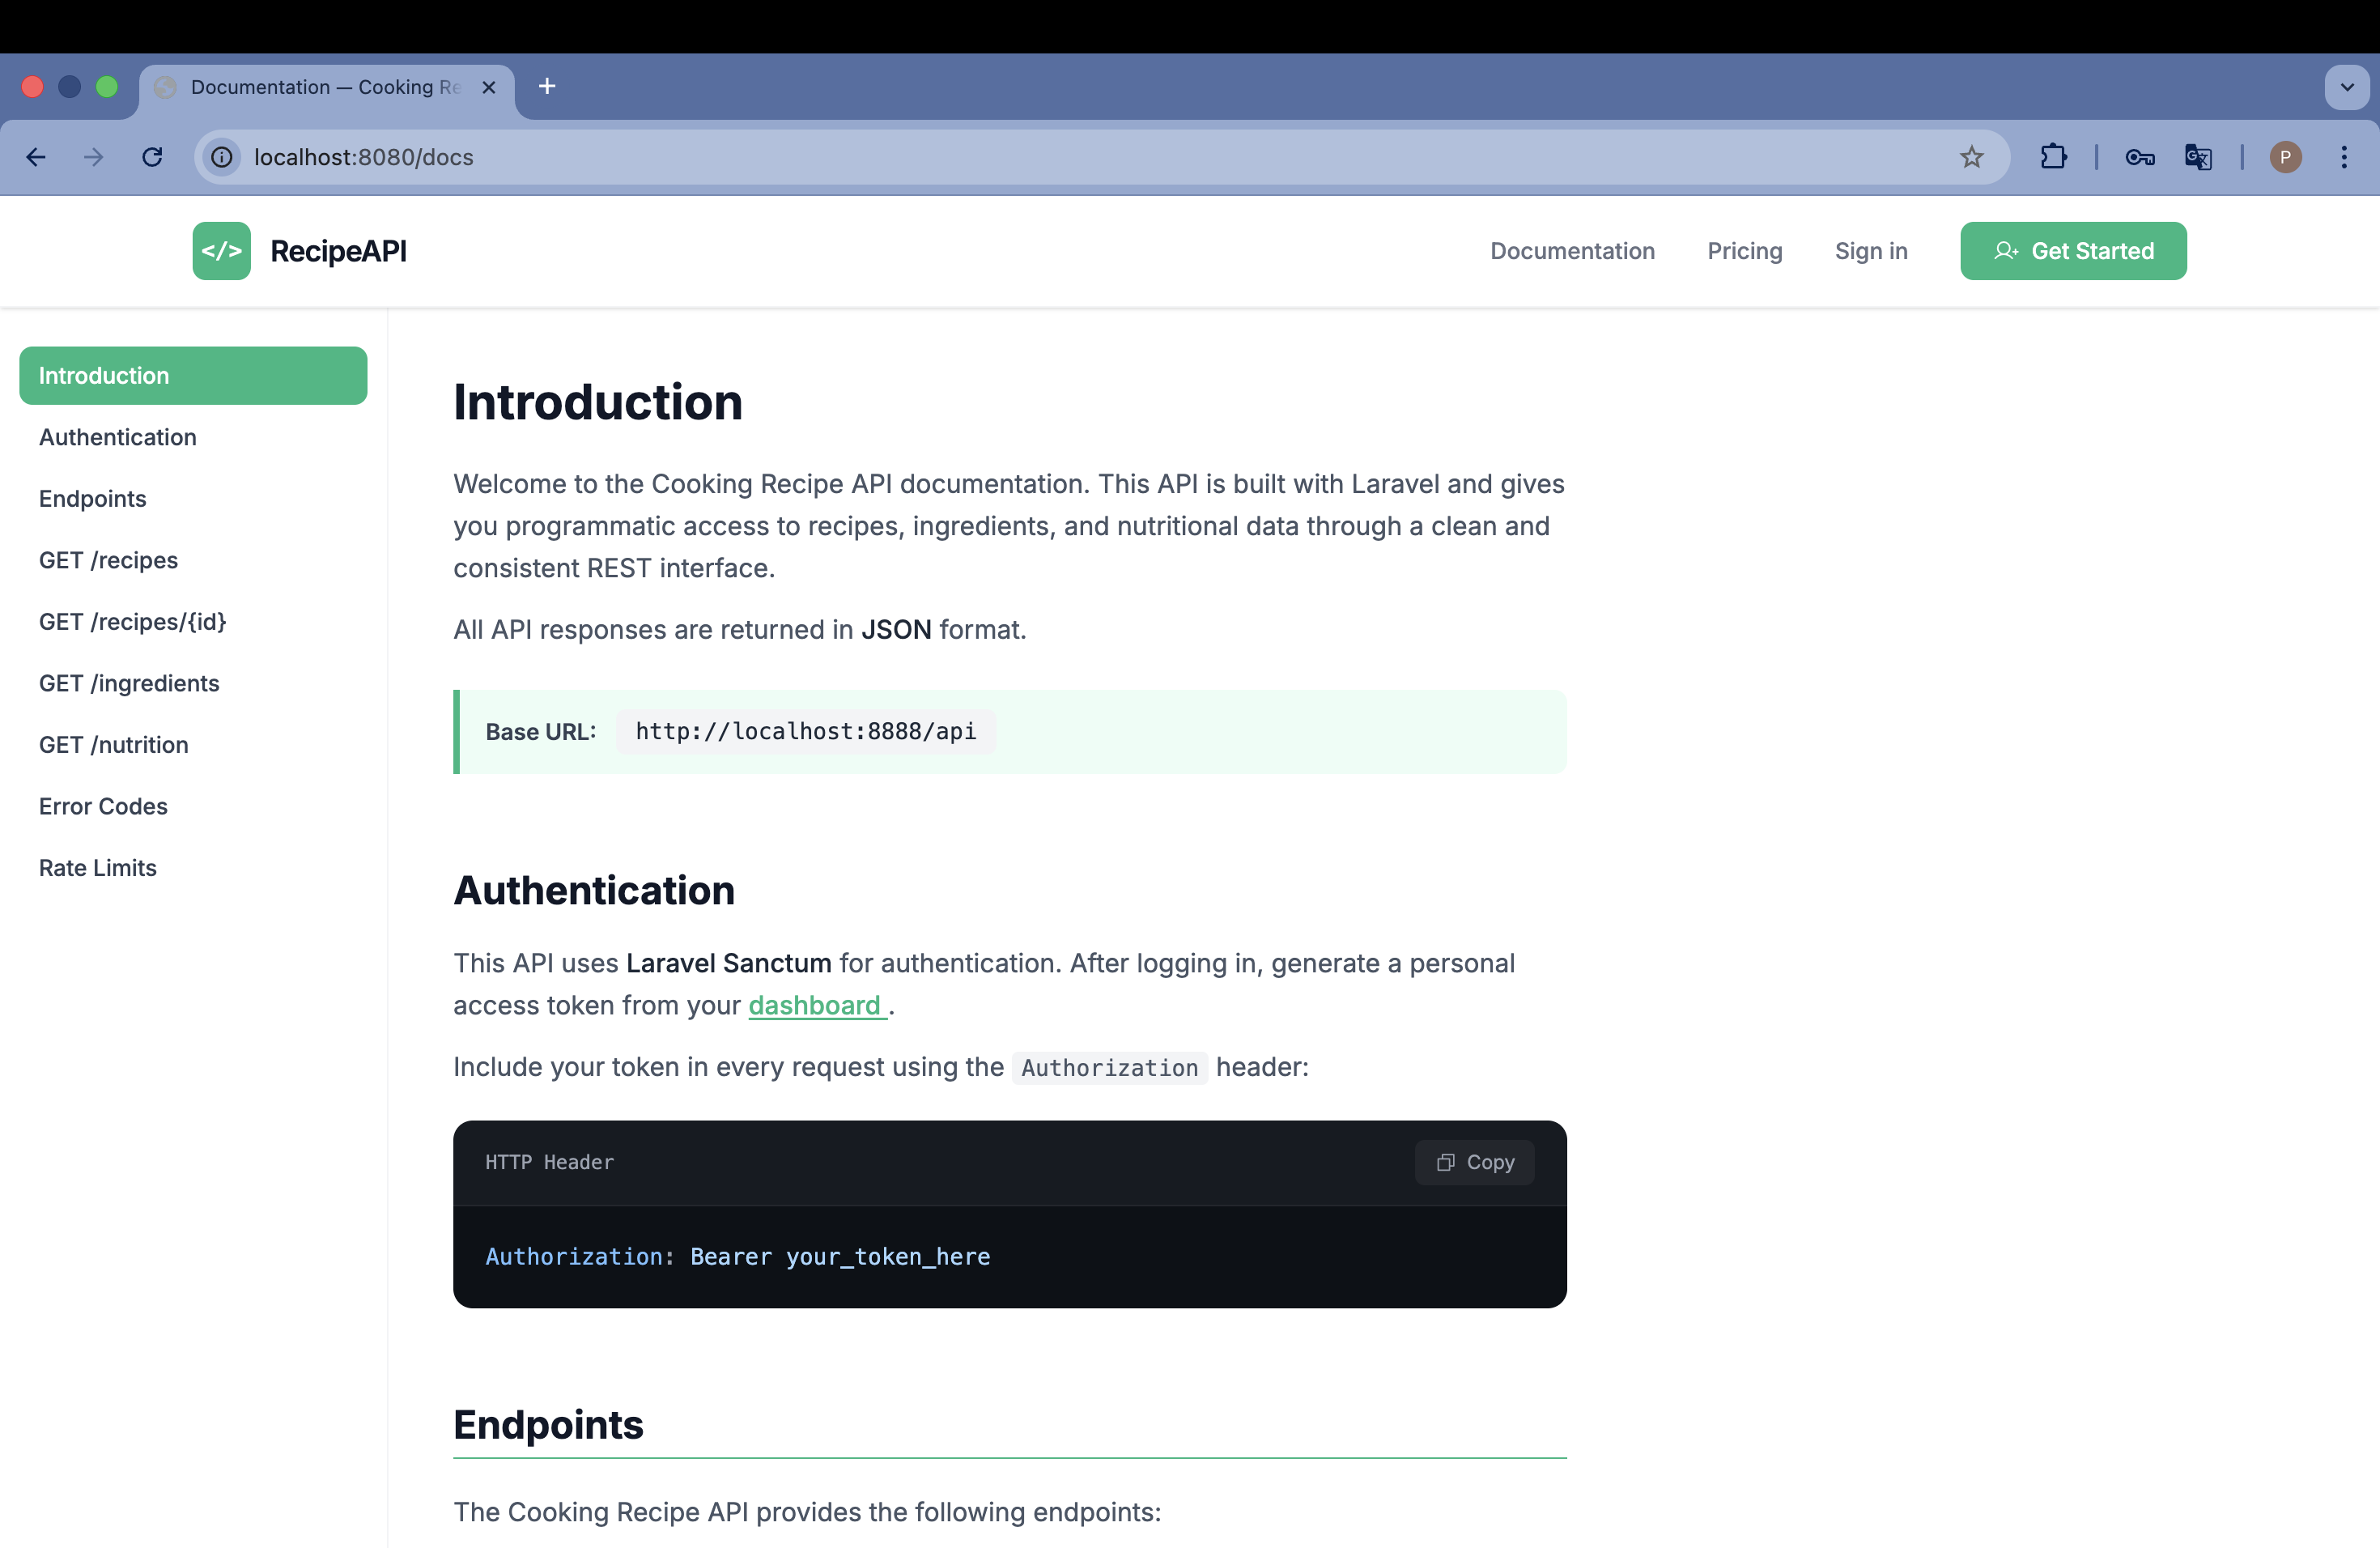
Task: Click the profile avatar icon
Action: click(x=2285, y=157)
